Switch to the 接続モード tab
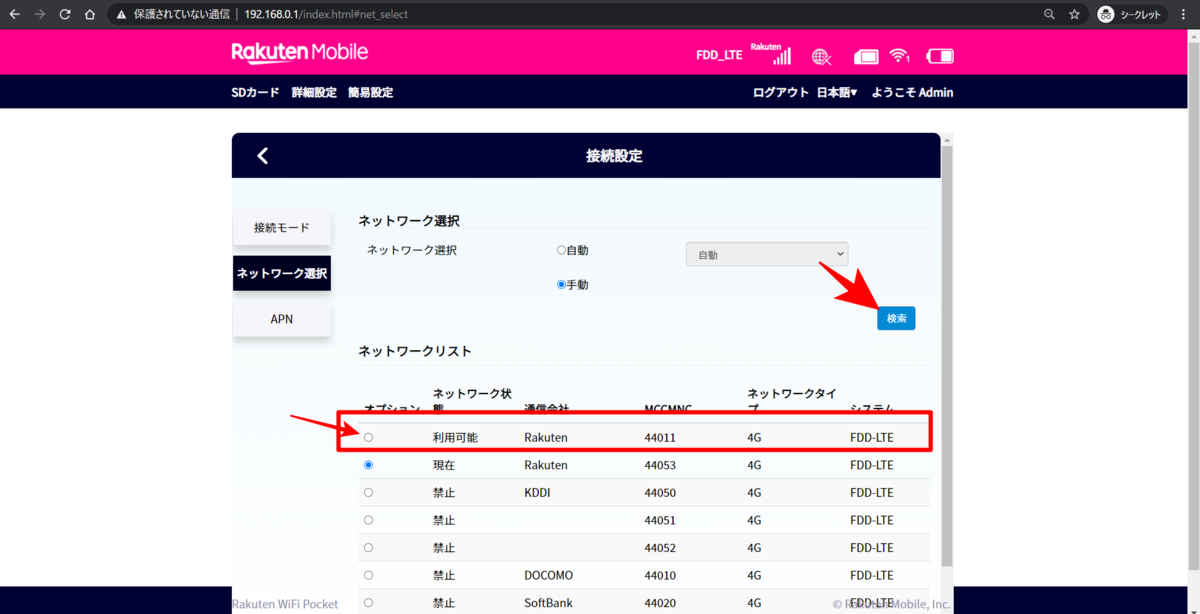This screenshot has width=1200, height=614. pos(282,228)
